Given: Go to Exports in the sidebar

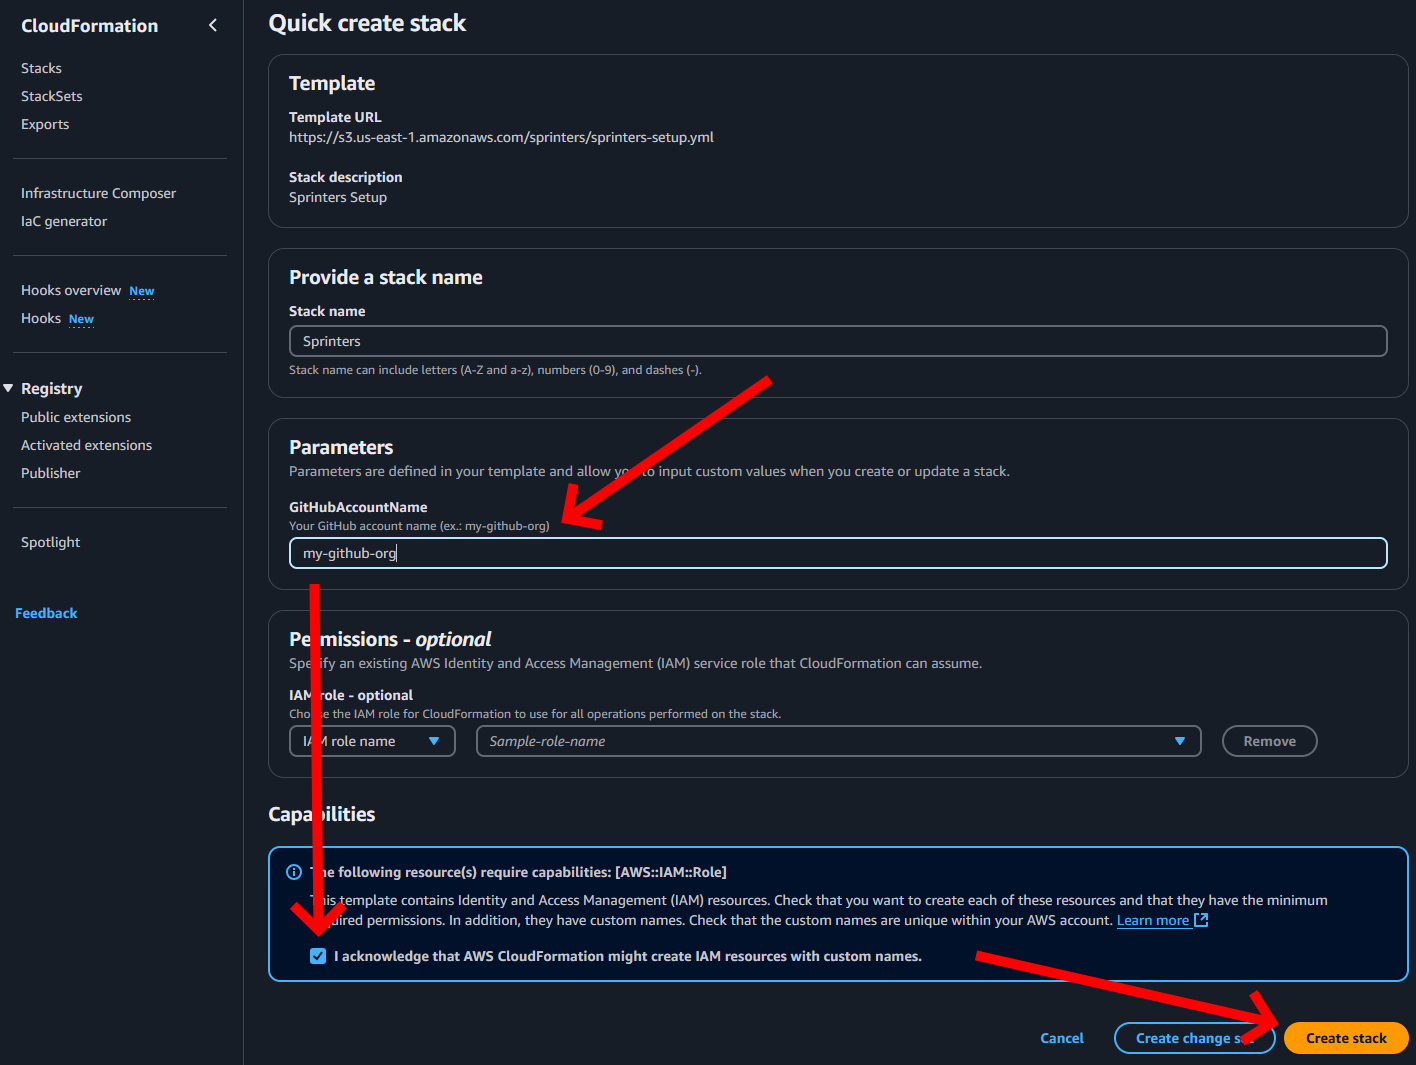Looking at the screenshot, I should [x=45, y=124].
